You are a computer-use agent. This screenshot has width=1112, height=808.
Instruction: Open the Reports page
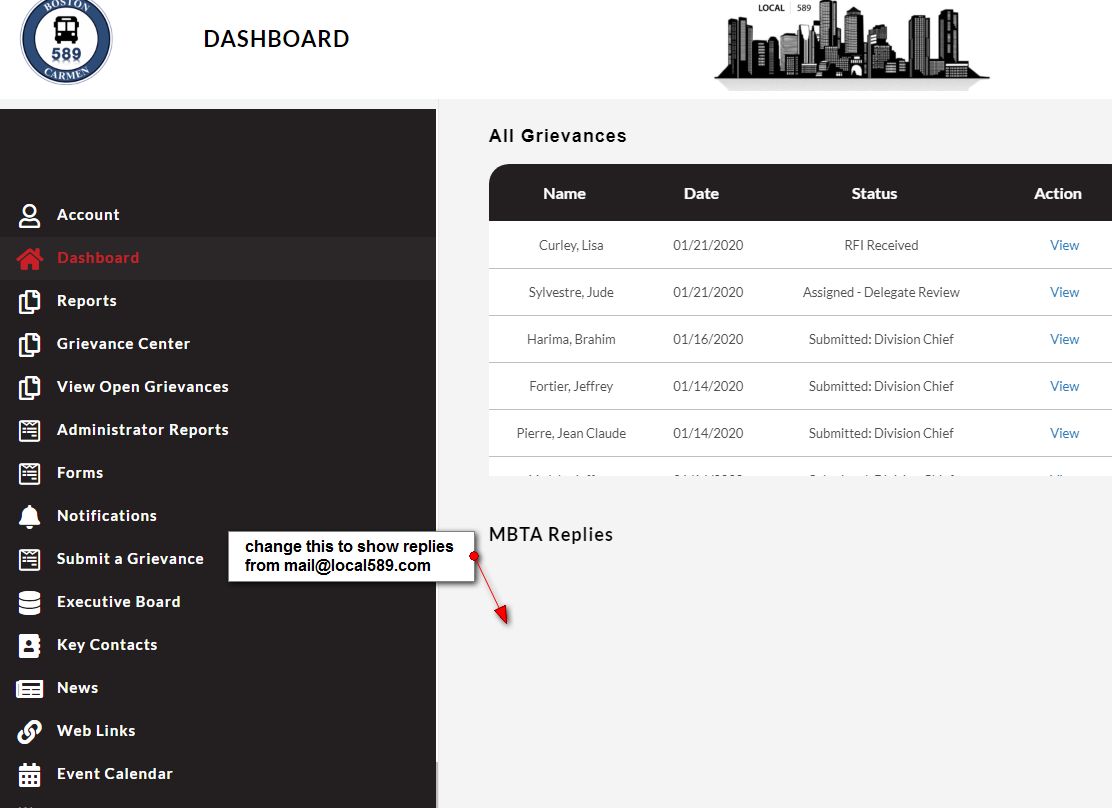pyautogui.click(x=87, y=301)
